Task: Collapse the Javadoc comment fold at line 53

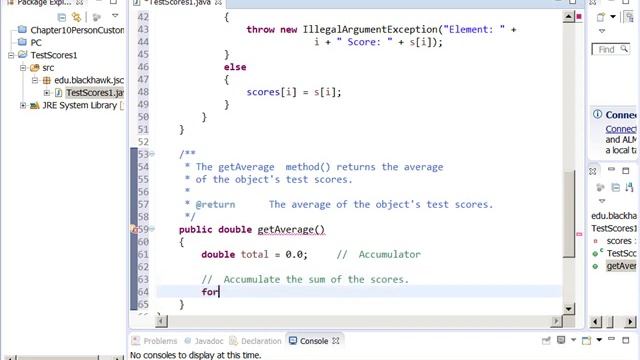Action: click(x=152, y=154)
